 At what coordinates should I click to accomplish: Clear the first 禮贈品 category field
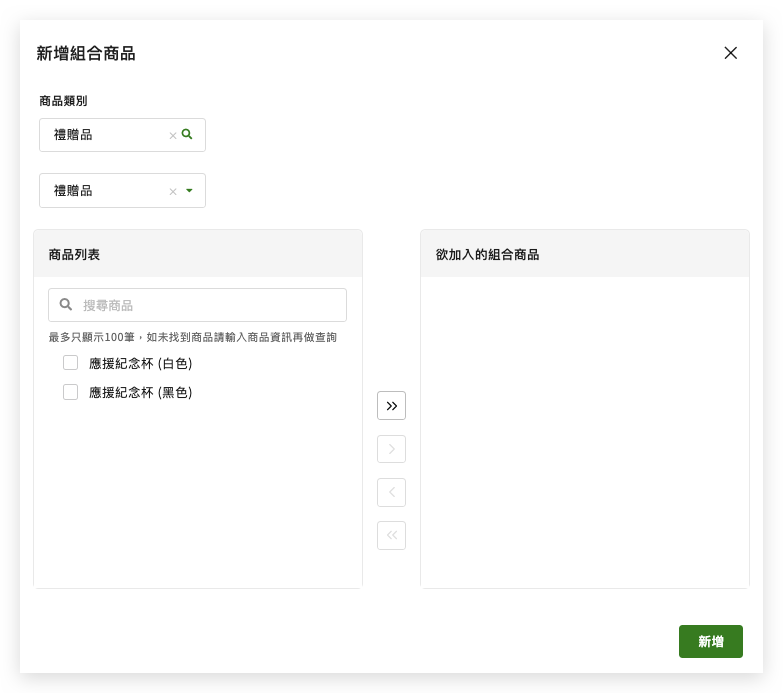(173, 136)
